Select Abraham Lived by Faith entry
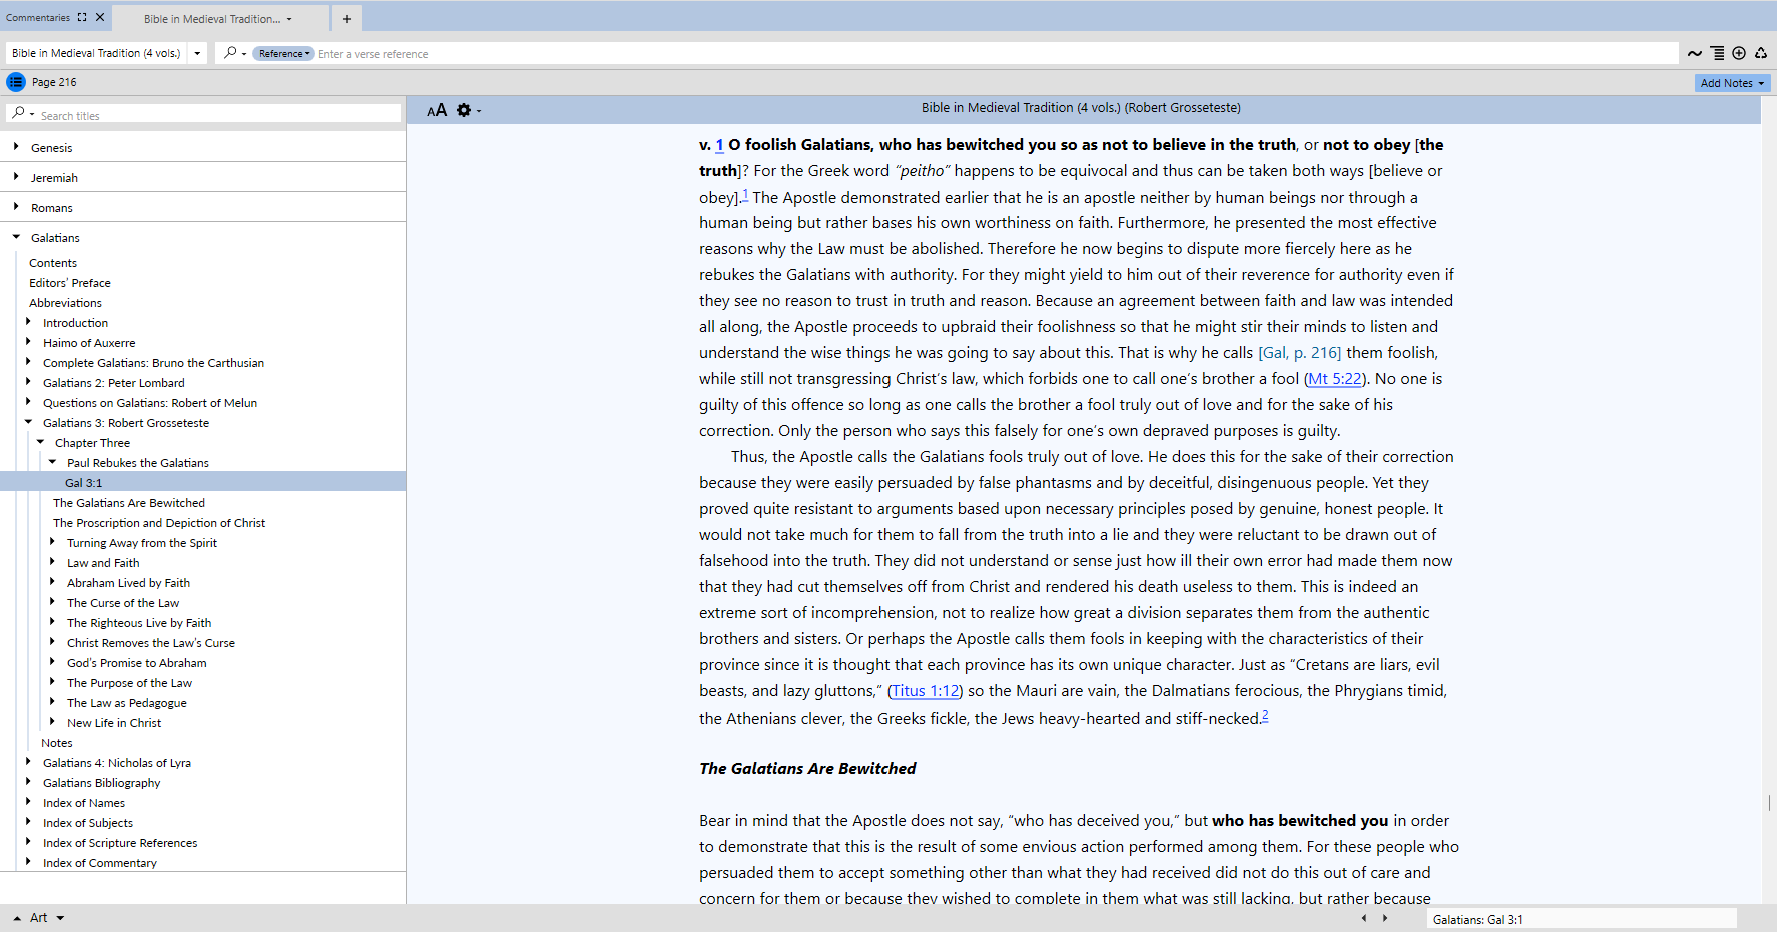Screen dimensions: 1778x932 128,583
